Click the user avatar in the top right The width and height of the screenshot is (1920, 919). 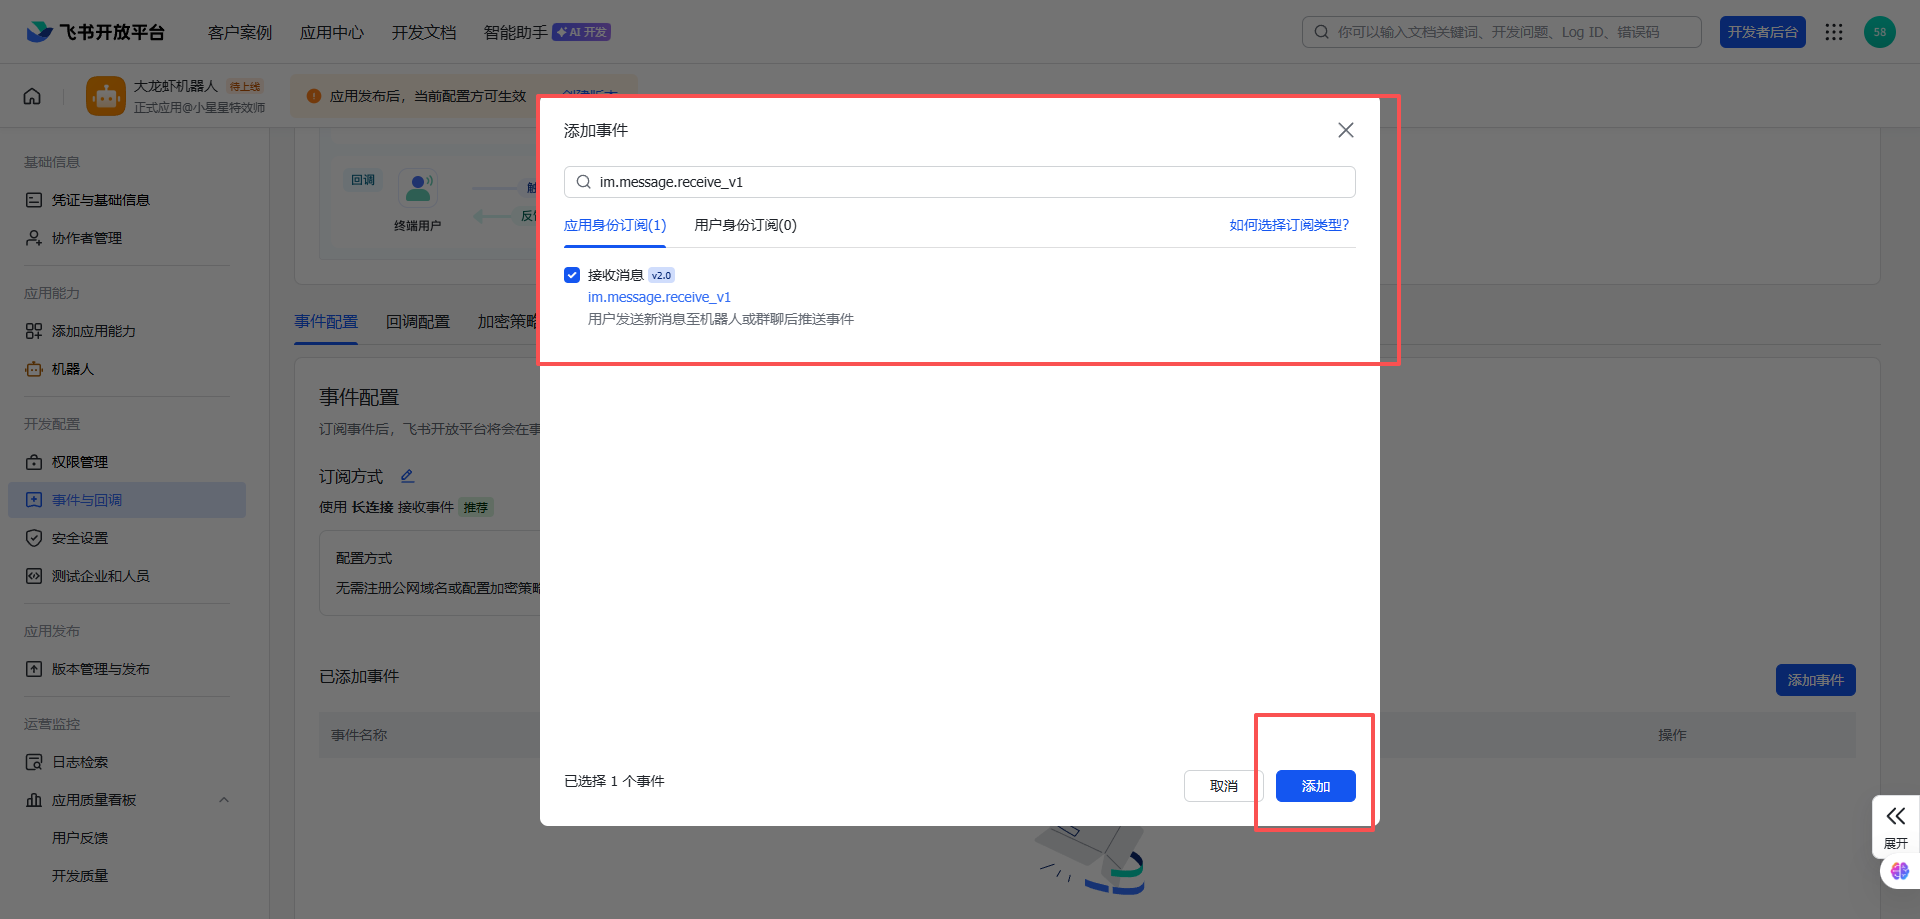coord(1879,32)
